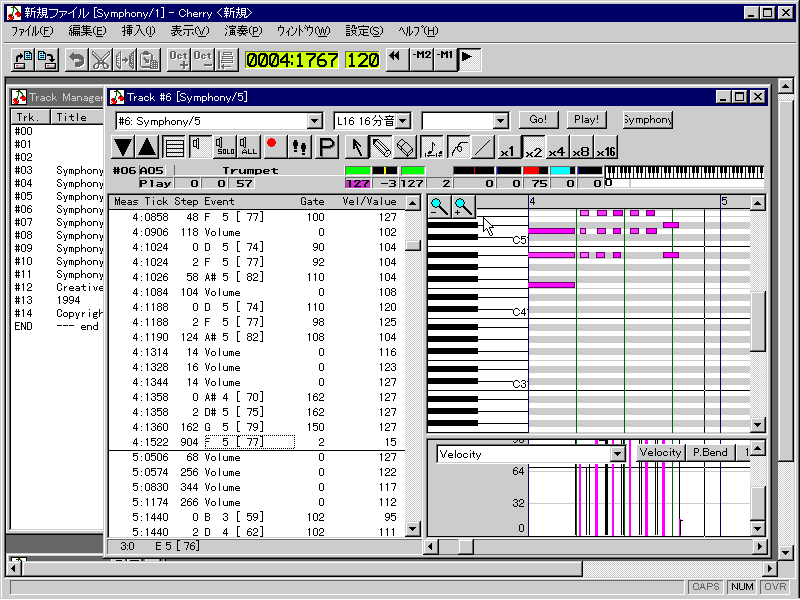The width and height of the screenshot is (800, 600).
Task: Click the play triangle in main toolbar
Action: coord(469,59)
